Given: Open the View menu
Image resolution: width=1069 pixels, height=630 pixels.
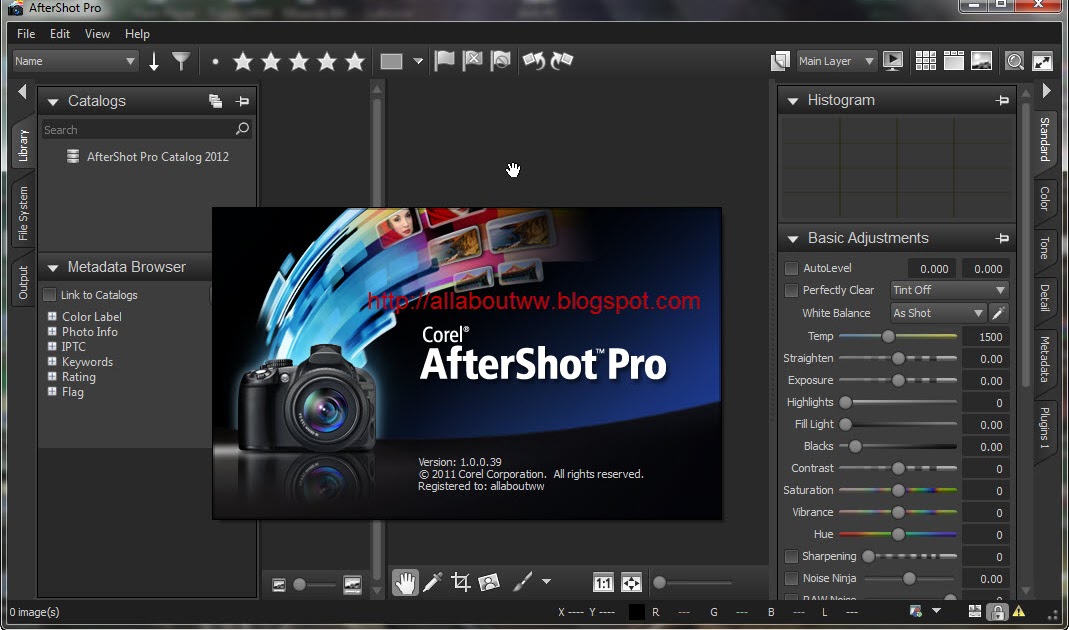Looking at the screenshot, I should click(97, 33).
